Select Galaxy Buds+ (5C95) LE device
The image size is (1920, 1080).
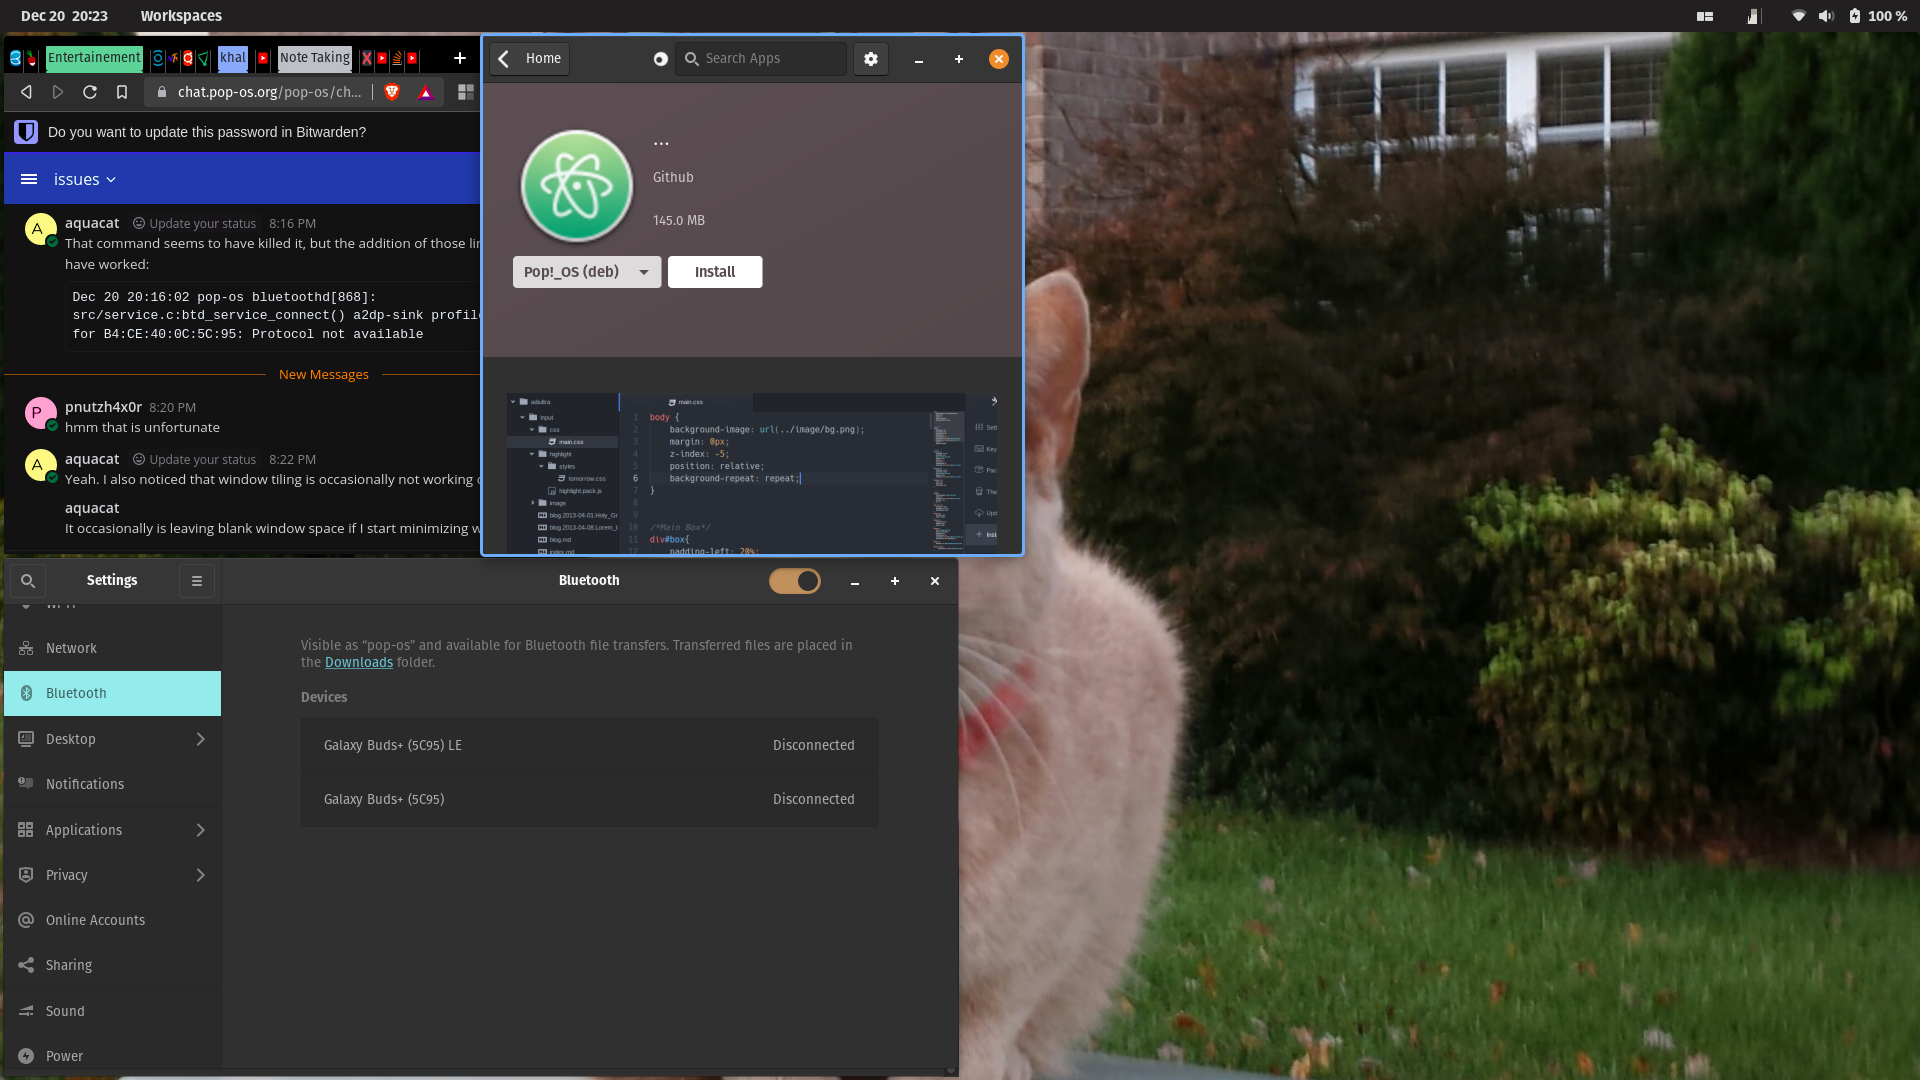coord(589,745)
